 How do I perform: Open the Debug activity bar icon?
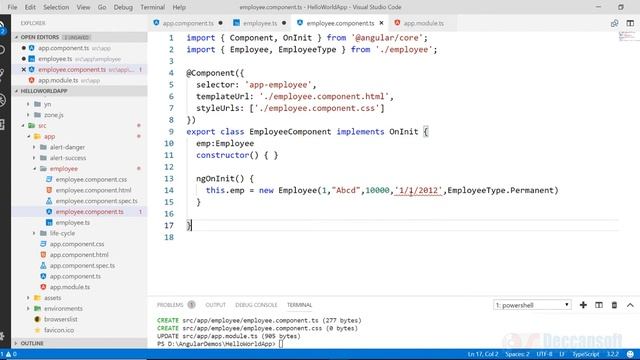point(3,100)
